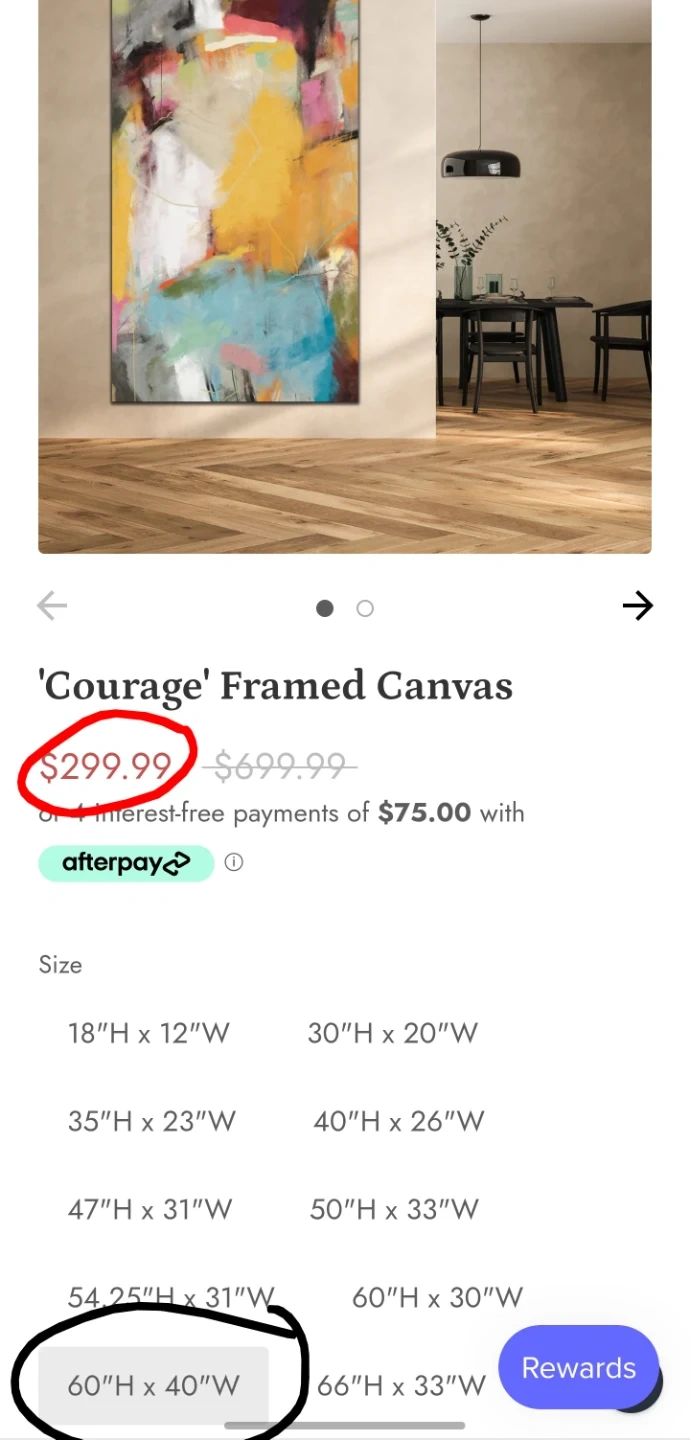Select the first carousel dot indicator
Screen dimensions: 690x1440
[325, 608]
